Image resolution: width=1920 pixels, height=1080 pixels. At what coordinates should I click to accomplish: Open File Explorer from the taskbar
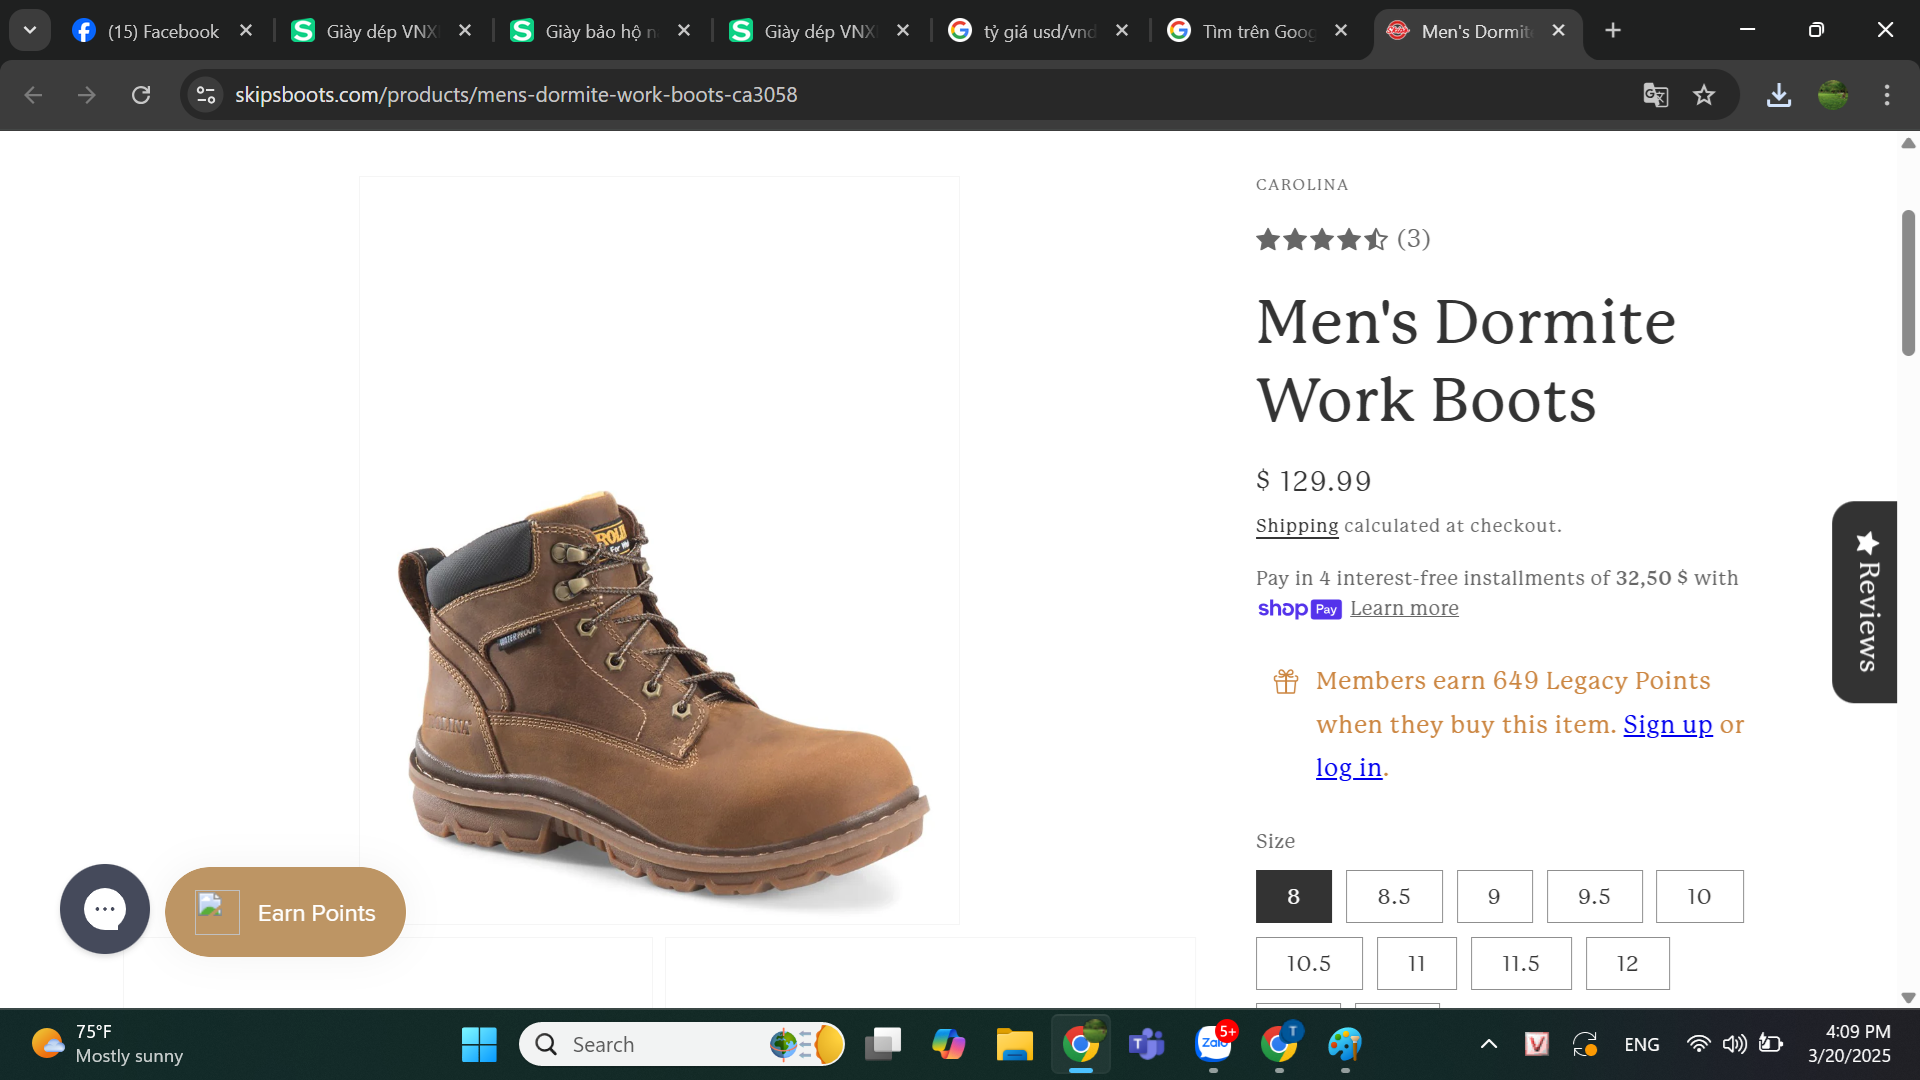[x=1014, y=1044]
